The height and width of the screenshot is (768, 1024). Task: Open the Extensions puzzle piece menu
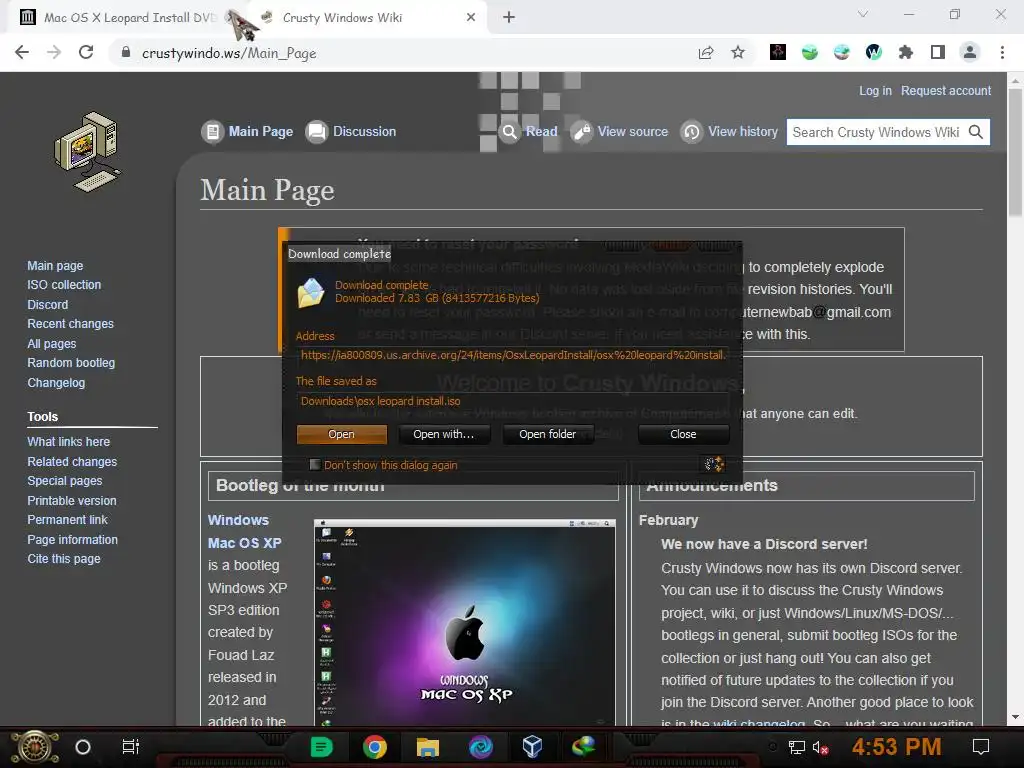click(906, 52)
